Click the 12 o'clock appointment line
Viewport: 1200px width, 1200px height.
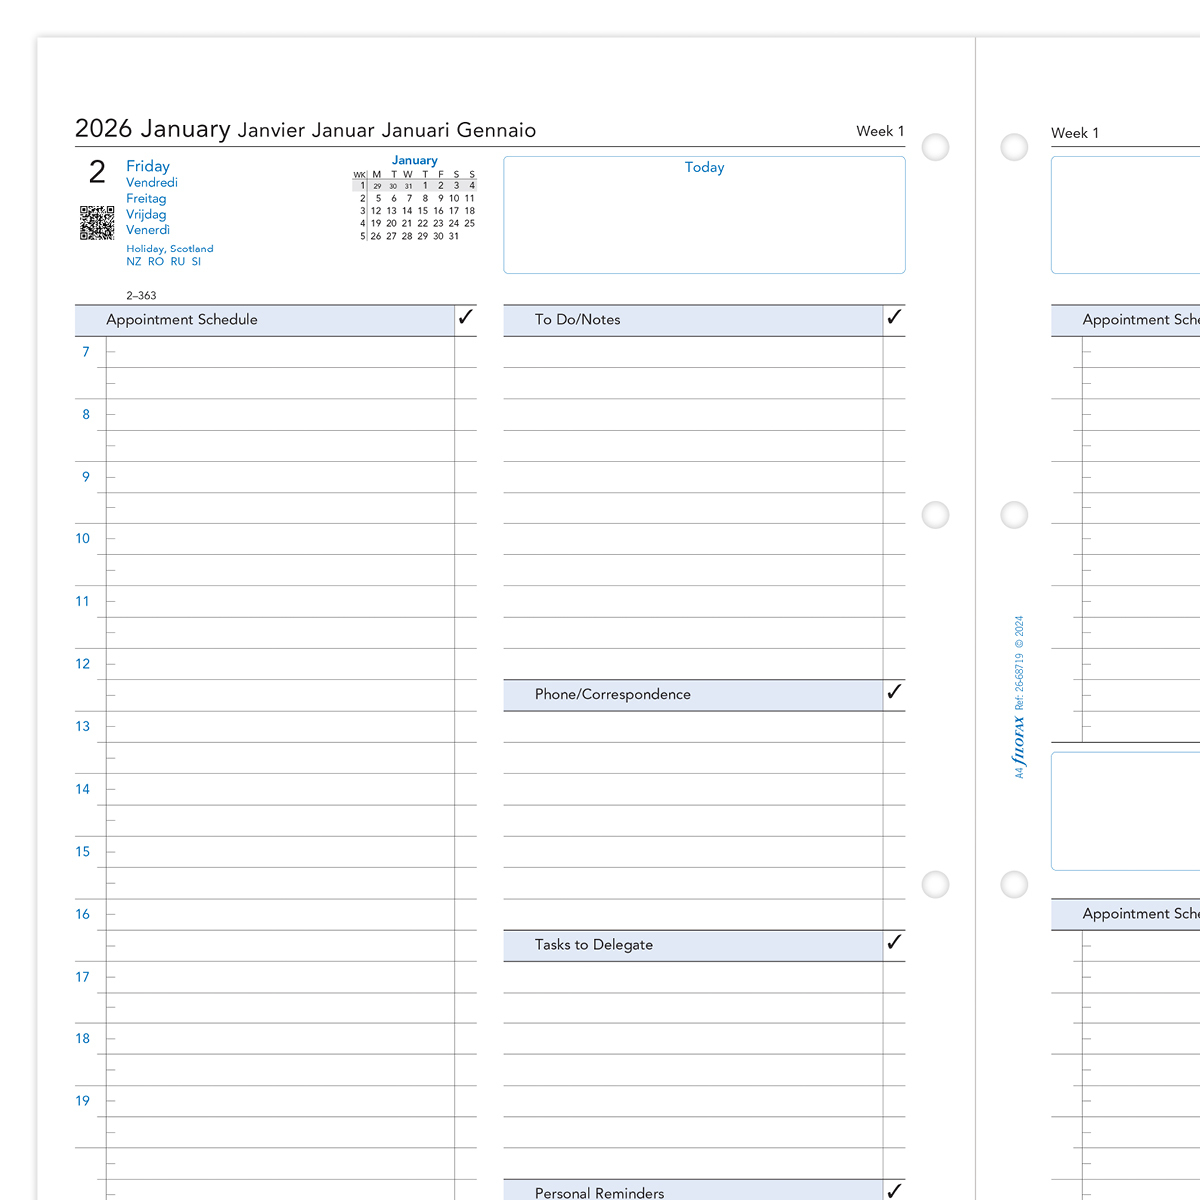point(280,664)
